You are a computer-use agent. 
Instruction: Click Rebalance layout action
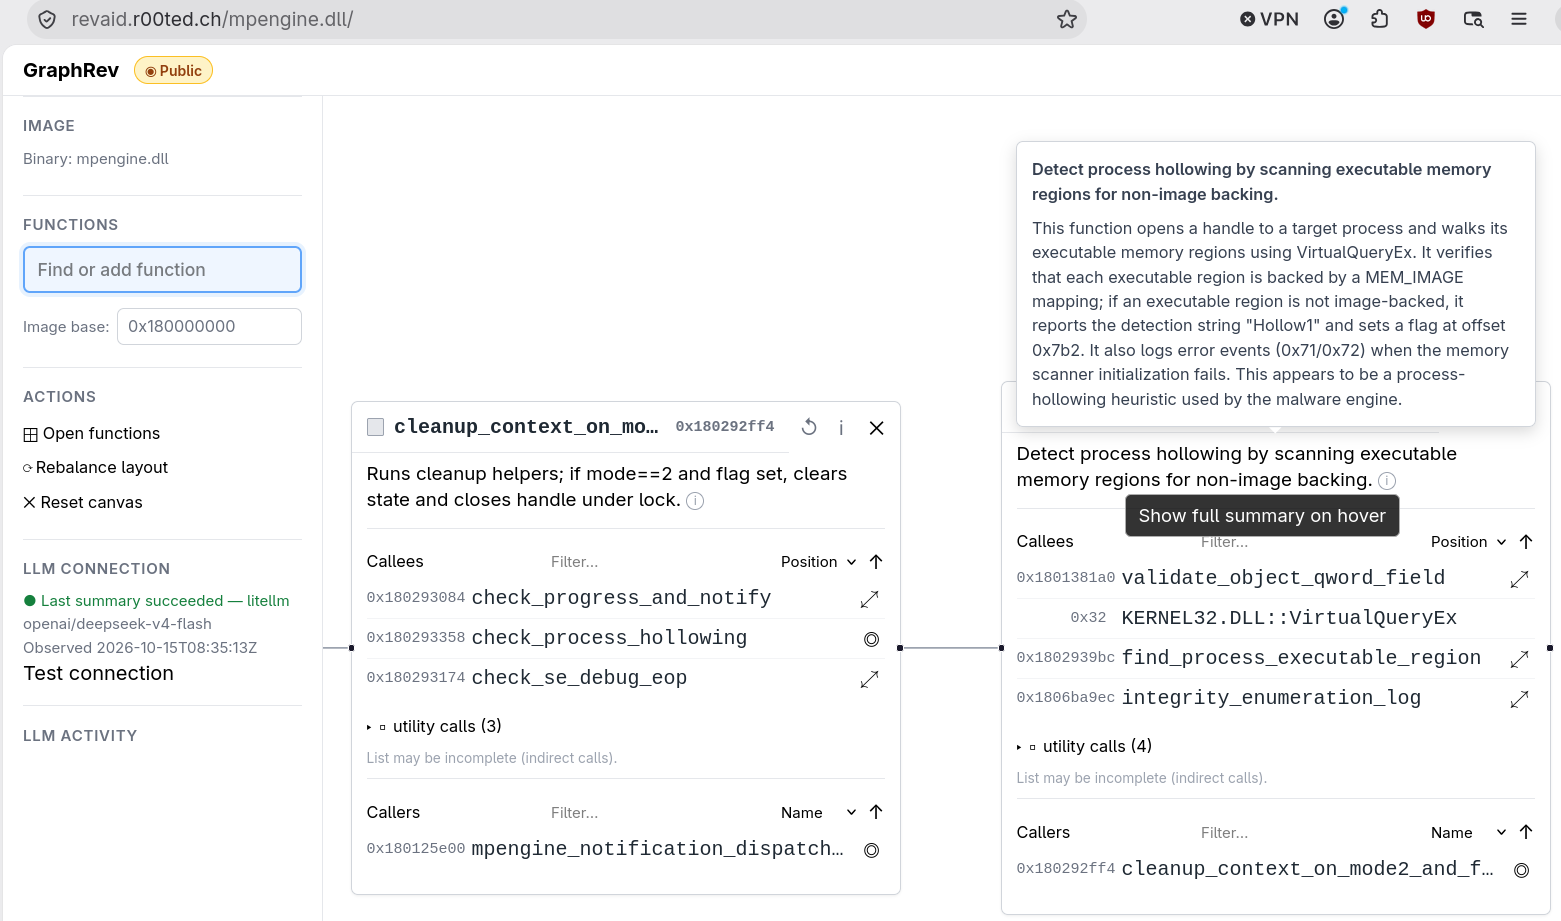pyautogui.click(x=95, y=467)
